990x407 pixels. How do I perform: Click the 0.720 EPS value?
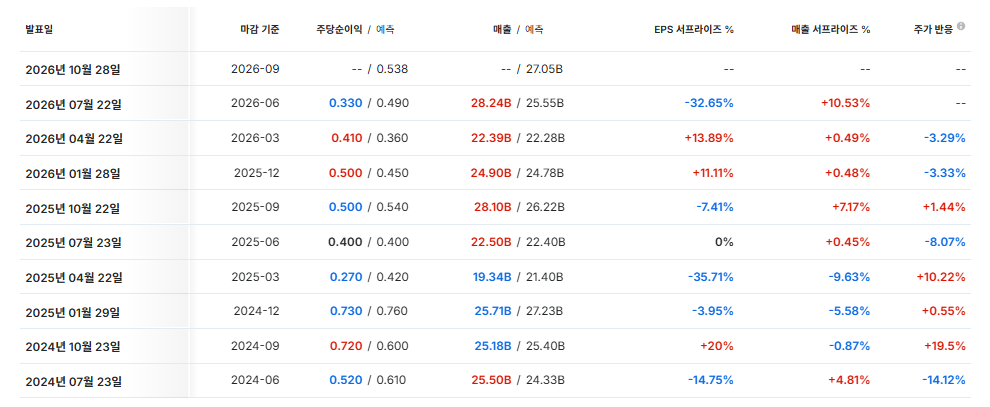point(346,346)
